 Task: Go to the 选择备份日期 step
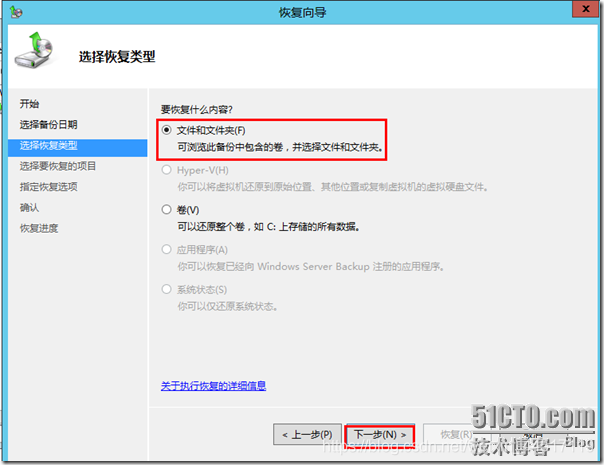pos(49,124)
